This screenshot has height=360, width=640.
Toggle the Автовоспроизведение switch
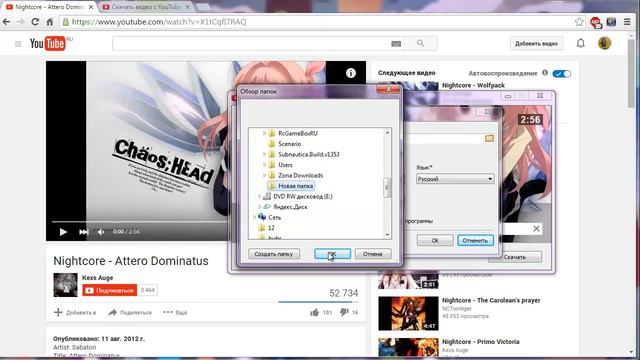click(562, 73)
